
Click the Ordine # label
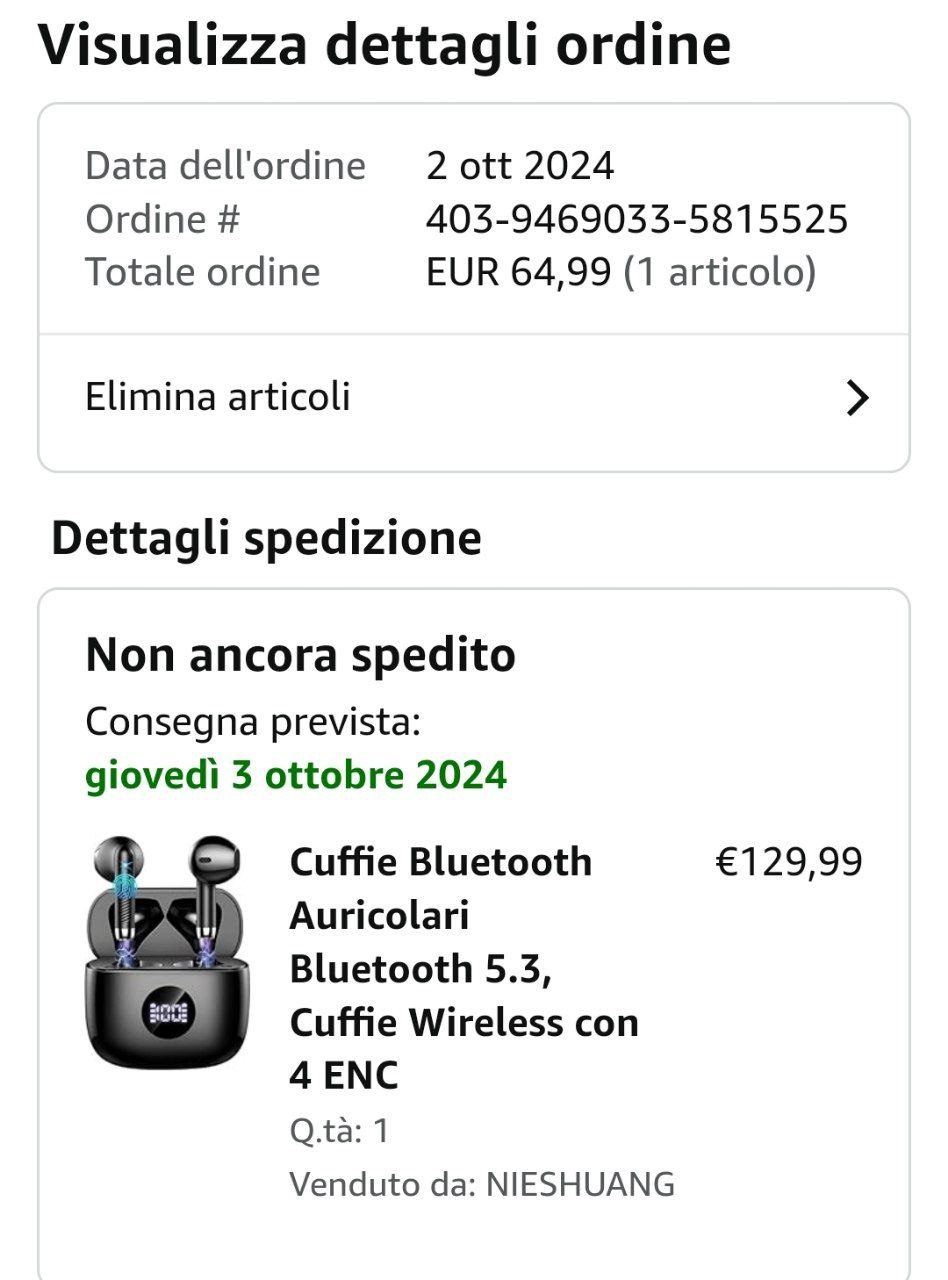click(x=162, y=219)
